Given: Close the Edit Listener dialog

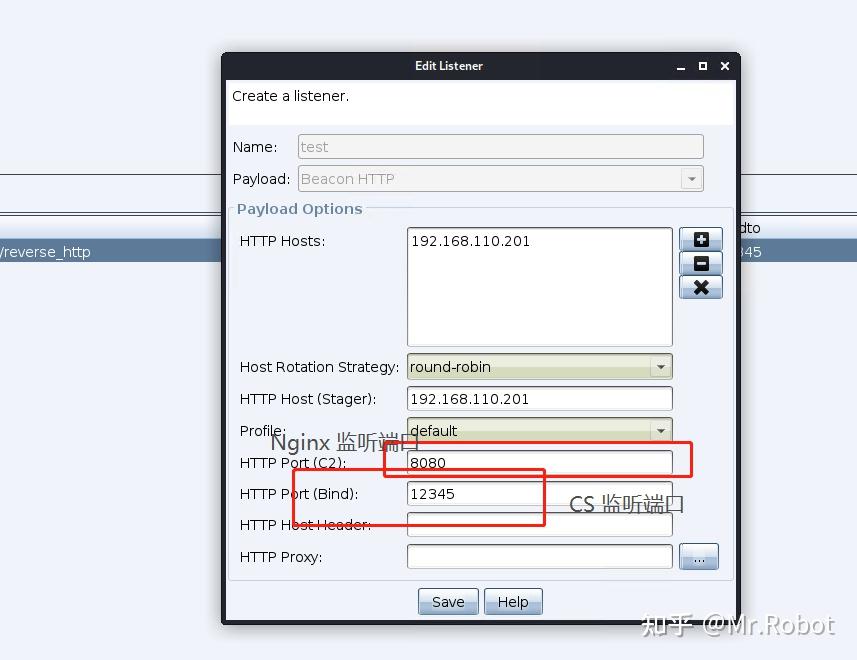Looking at the screenshot, I should [725, 66].
